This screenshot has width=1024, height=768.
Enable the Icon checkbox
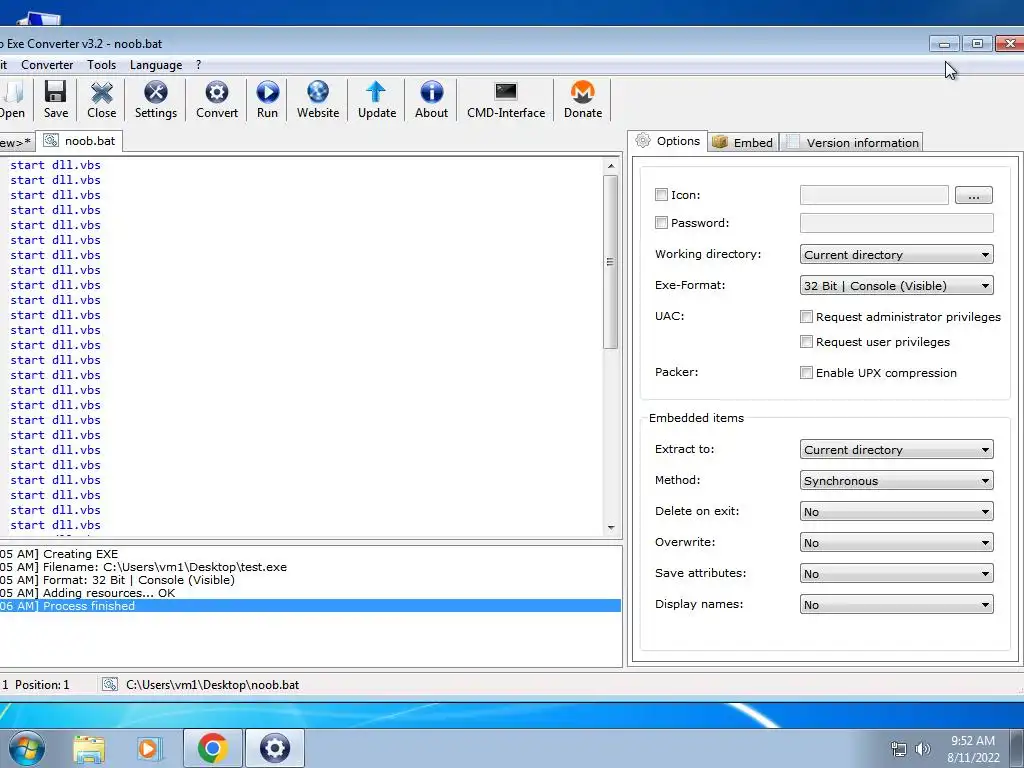pos(661,195)
